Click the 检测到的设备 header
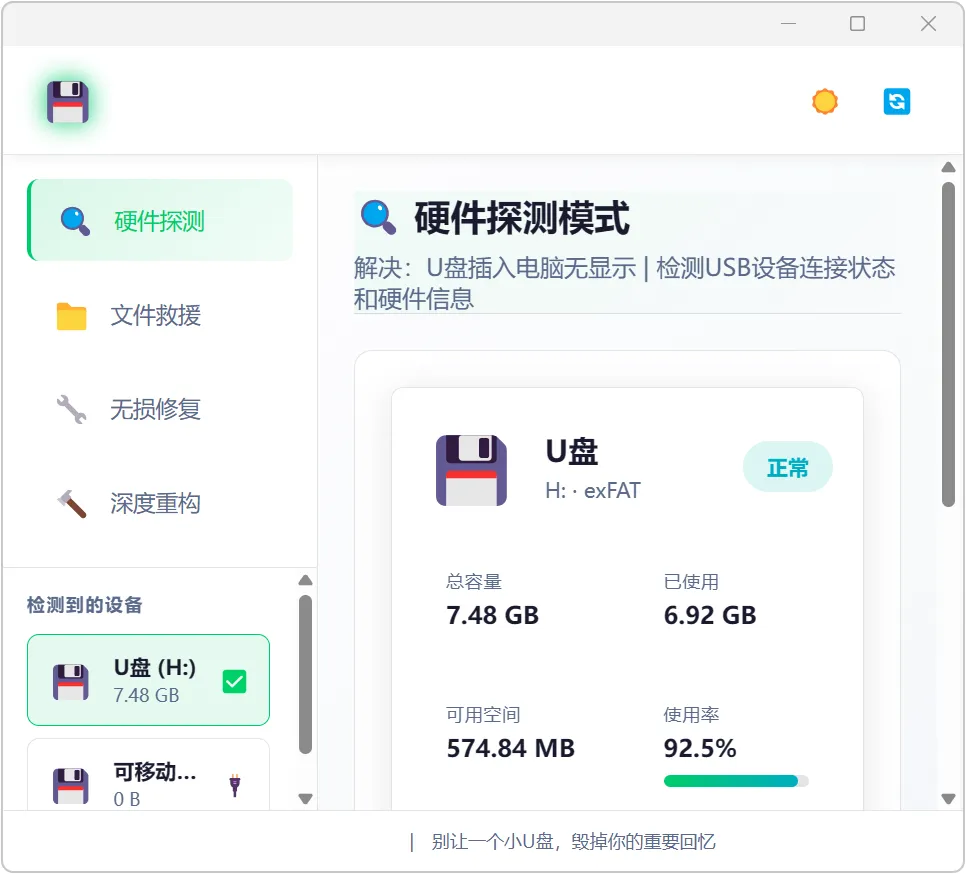Image resolution: width=966 pixels, height=874 pixels. (84, 605)
